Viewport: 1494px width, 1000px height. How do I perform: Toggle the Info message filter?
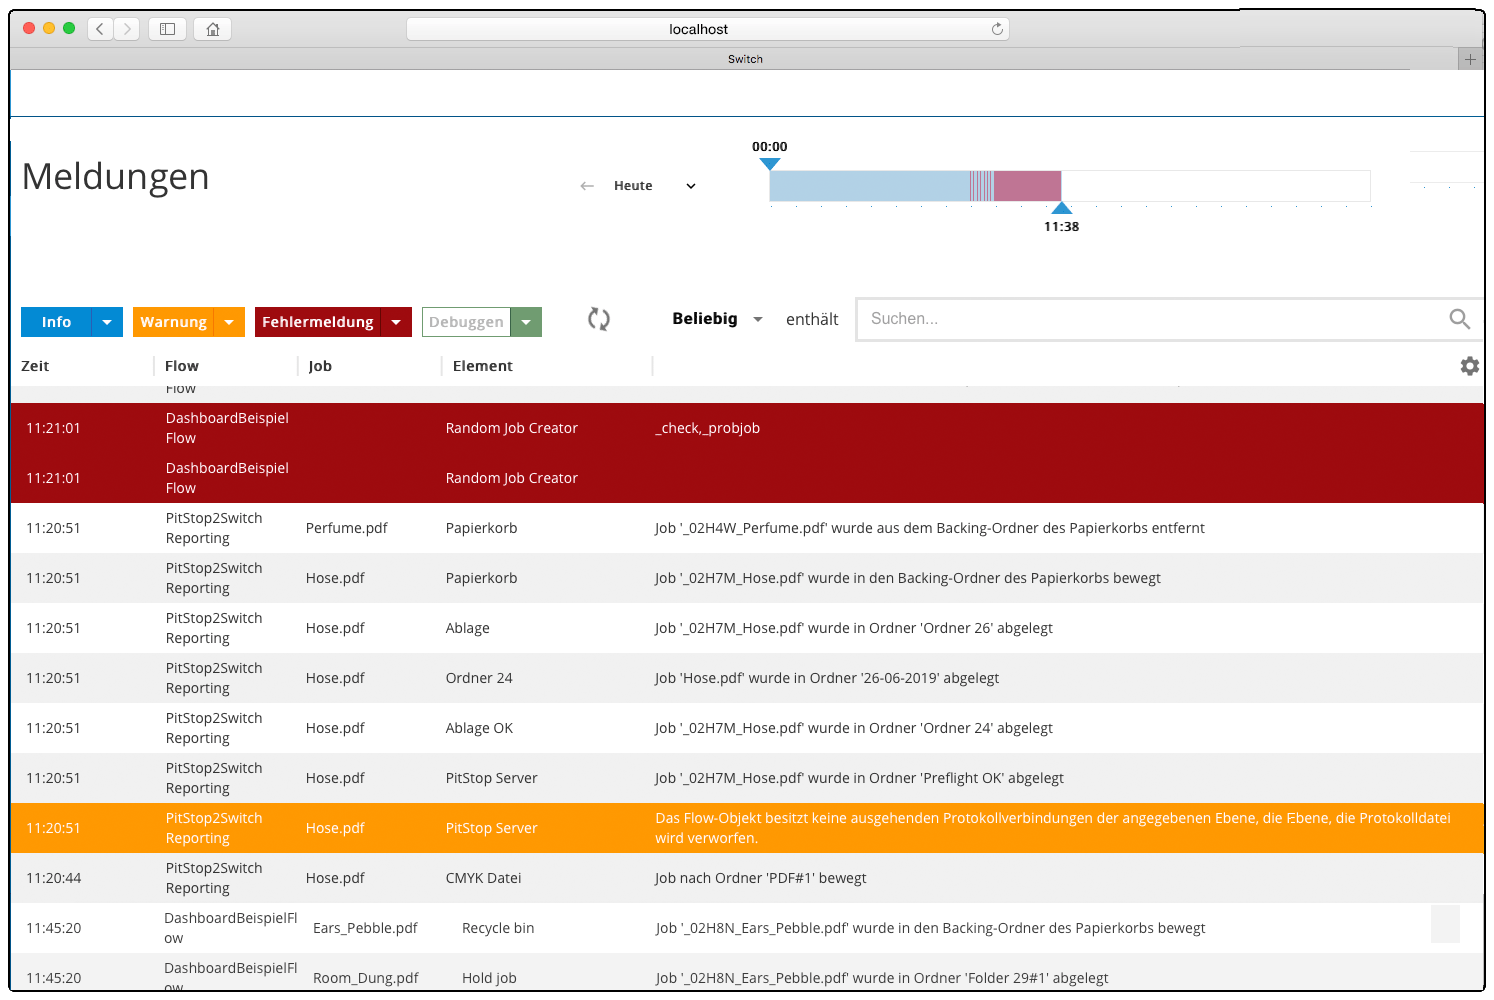click(x=56, y=322)
